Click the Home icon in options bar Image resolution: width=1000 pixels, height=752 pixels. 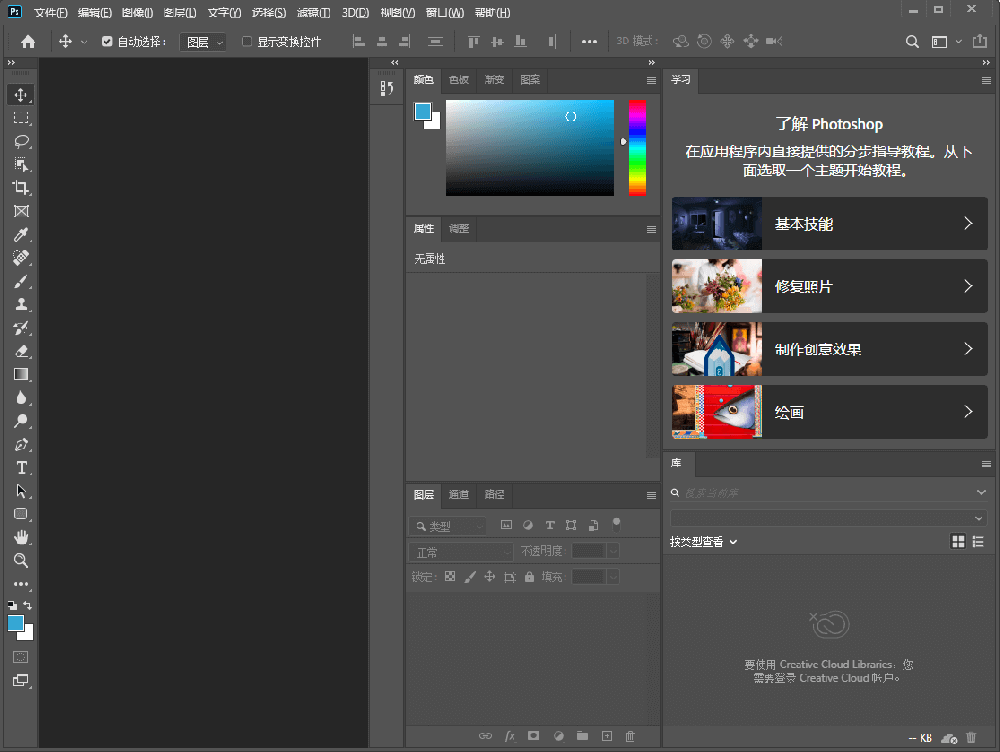pyautogui.click(x=28, y=41)
